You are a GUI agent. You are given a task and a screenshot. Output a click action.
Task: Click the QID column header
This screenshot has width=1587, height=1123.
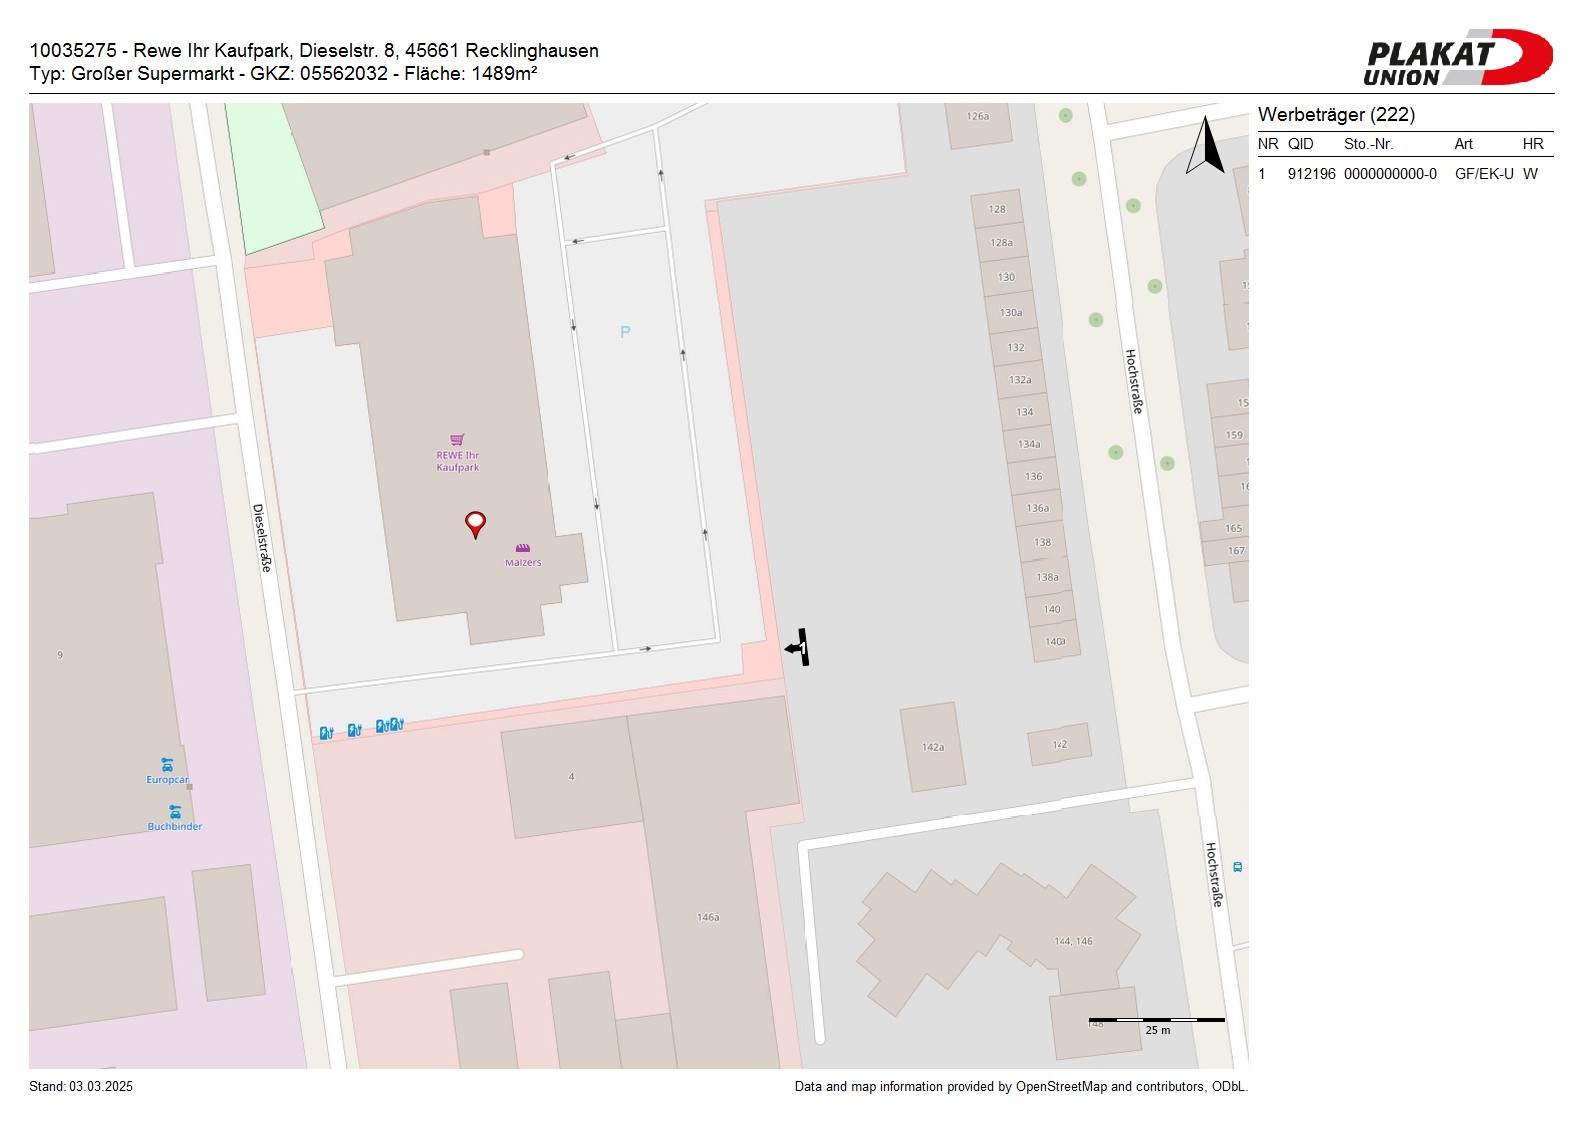(1300, 144)
